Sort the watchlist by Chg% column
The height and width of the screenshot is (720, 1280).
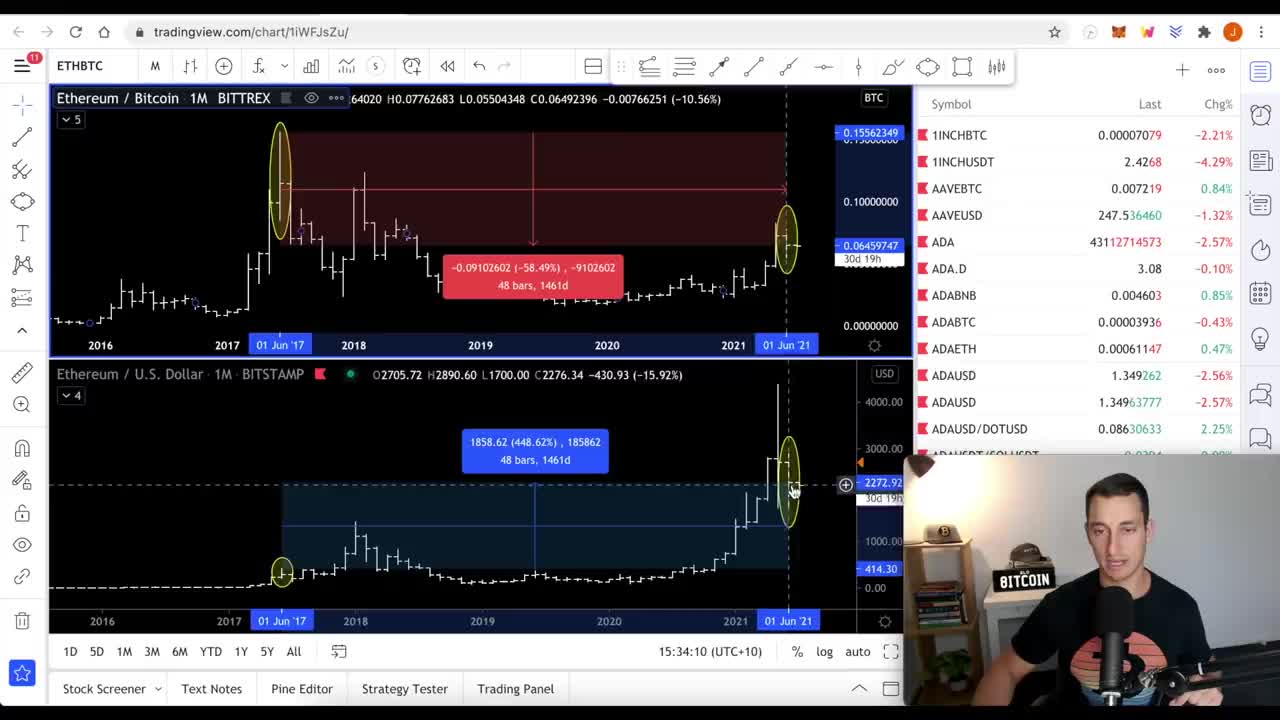1217,104
